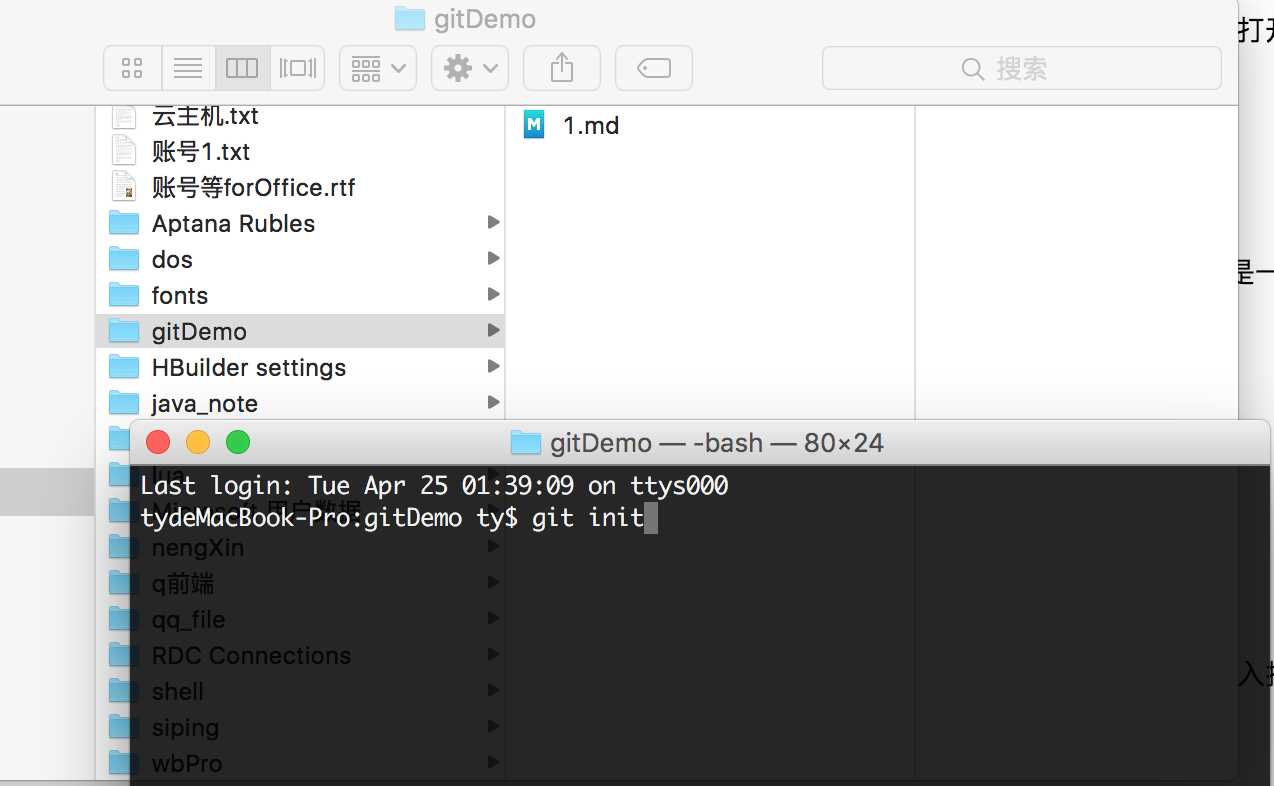The width and height of the screenshot is (1274, 786).
Task: Switch Finder to list view
Action: point(188,68)
